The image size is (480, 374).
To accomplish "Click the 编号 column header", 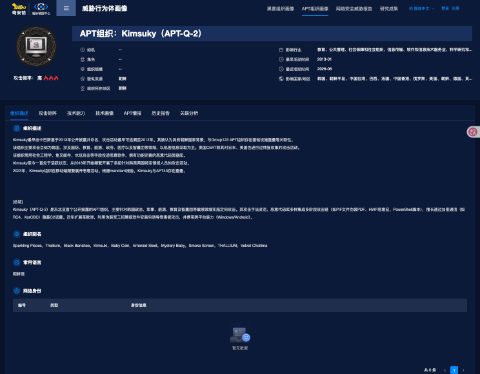I will coord(22,305).
